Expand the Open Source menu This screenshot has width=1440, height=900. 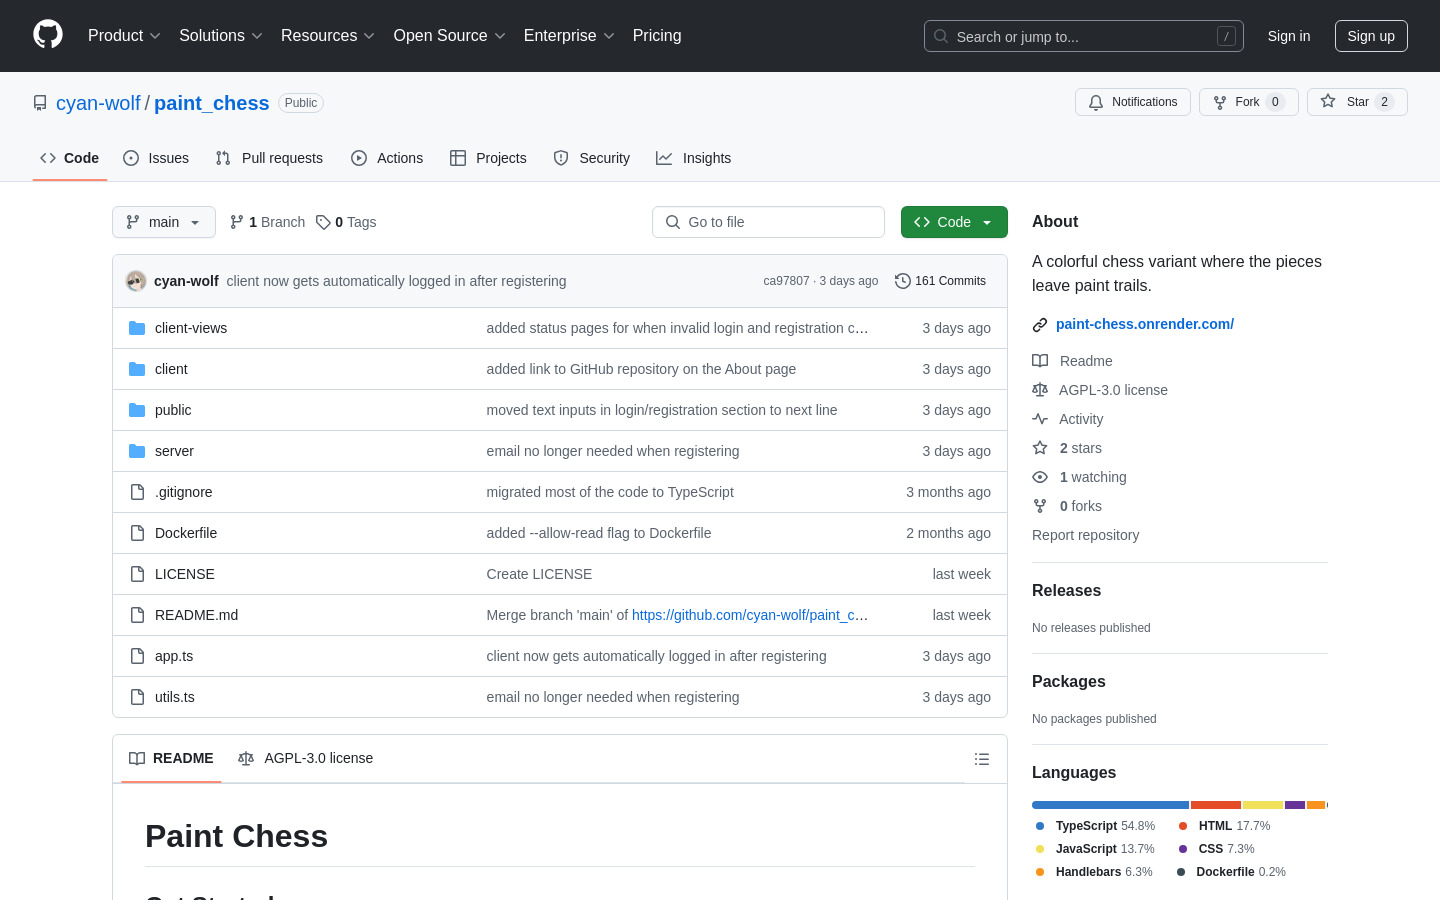coord(450,36)
